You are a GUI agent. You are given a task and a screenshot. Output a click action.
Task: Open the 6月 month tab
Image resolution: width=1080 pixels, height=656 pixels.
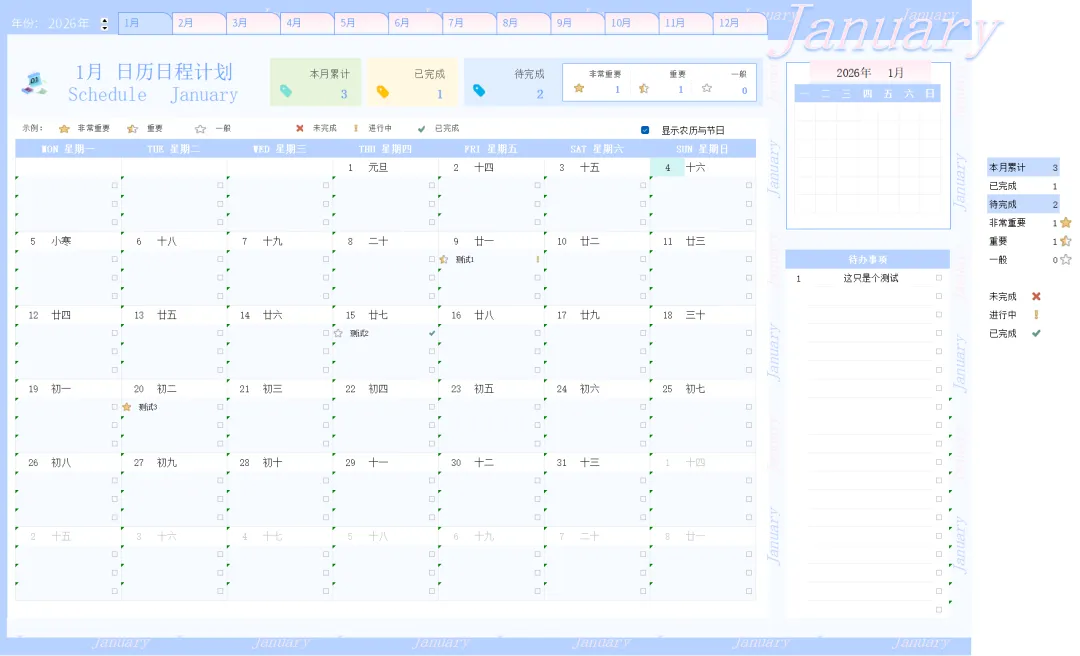415,23
